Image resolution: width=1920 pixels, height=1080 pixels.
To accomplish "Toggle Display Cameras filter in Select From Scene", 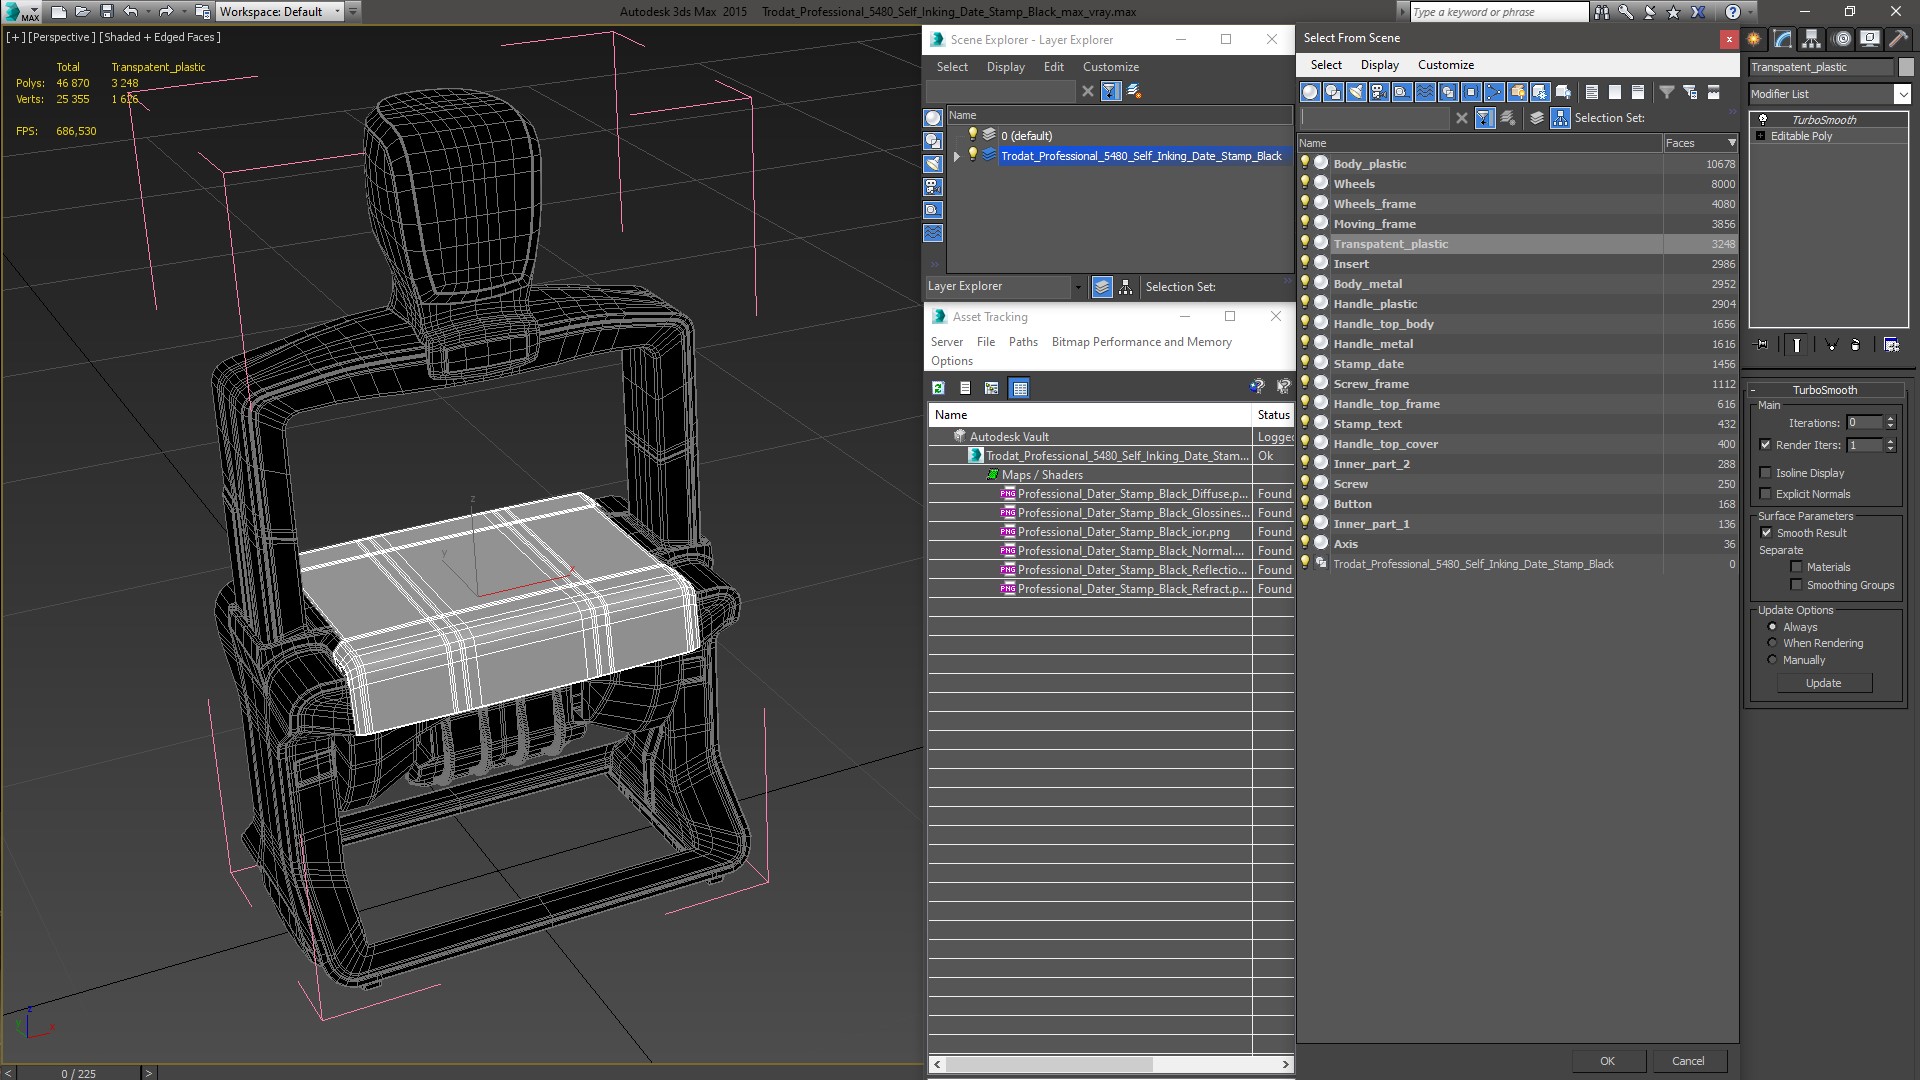I will pyautogui.click(x=1379, y=92).
